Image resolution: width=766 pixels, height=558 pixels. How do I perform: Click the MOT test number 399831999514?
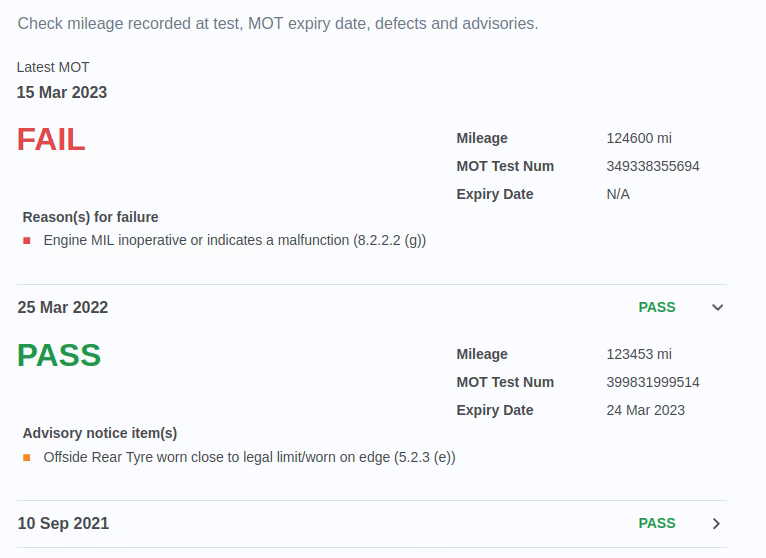pos(653,383)
